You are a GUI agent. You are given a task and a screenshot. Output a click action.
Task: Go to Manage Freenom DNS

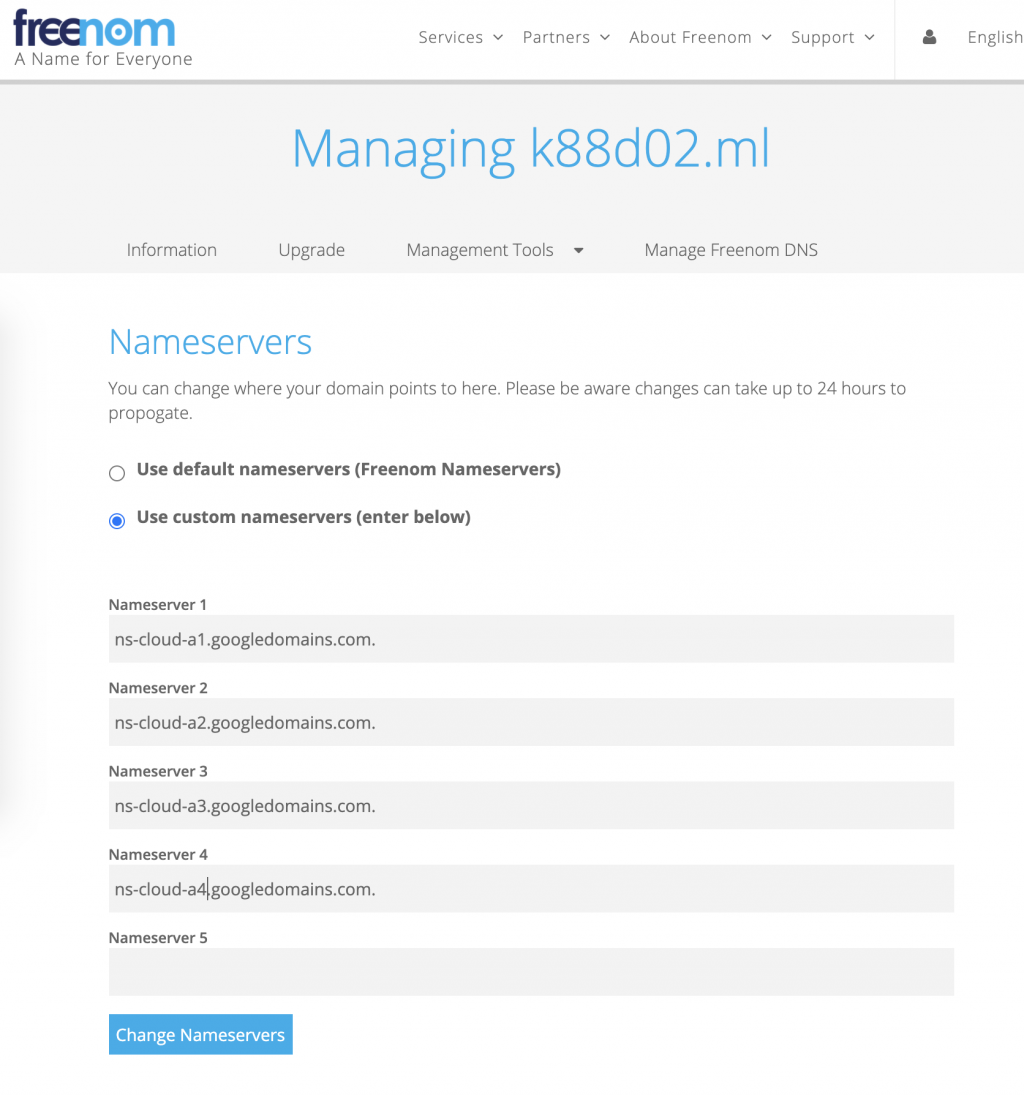[x=731, y=250]
